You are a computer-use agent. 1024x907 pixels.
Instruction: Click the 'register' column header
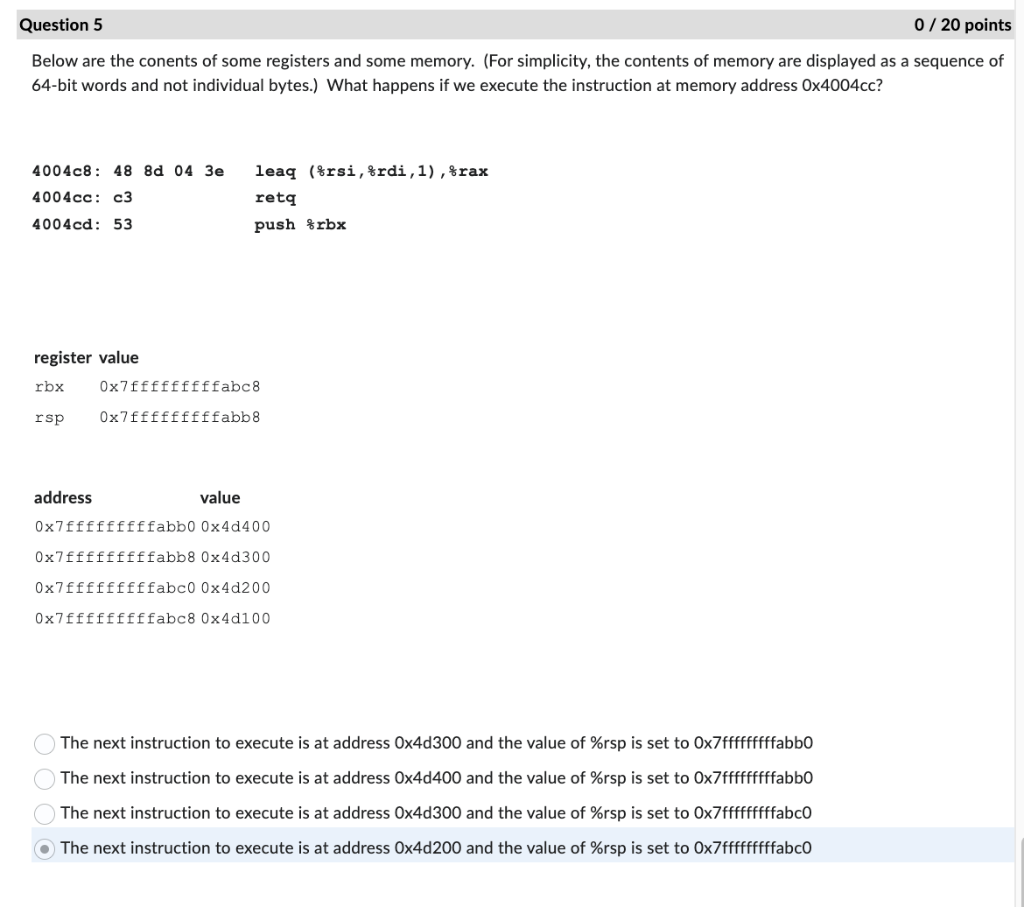(63, 358)
